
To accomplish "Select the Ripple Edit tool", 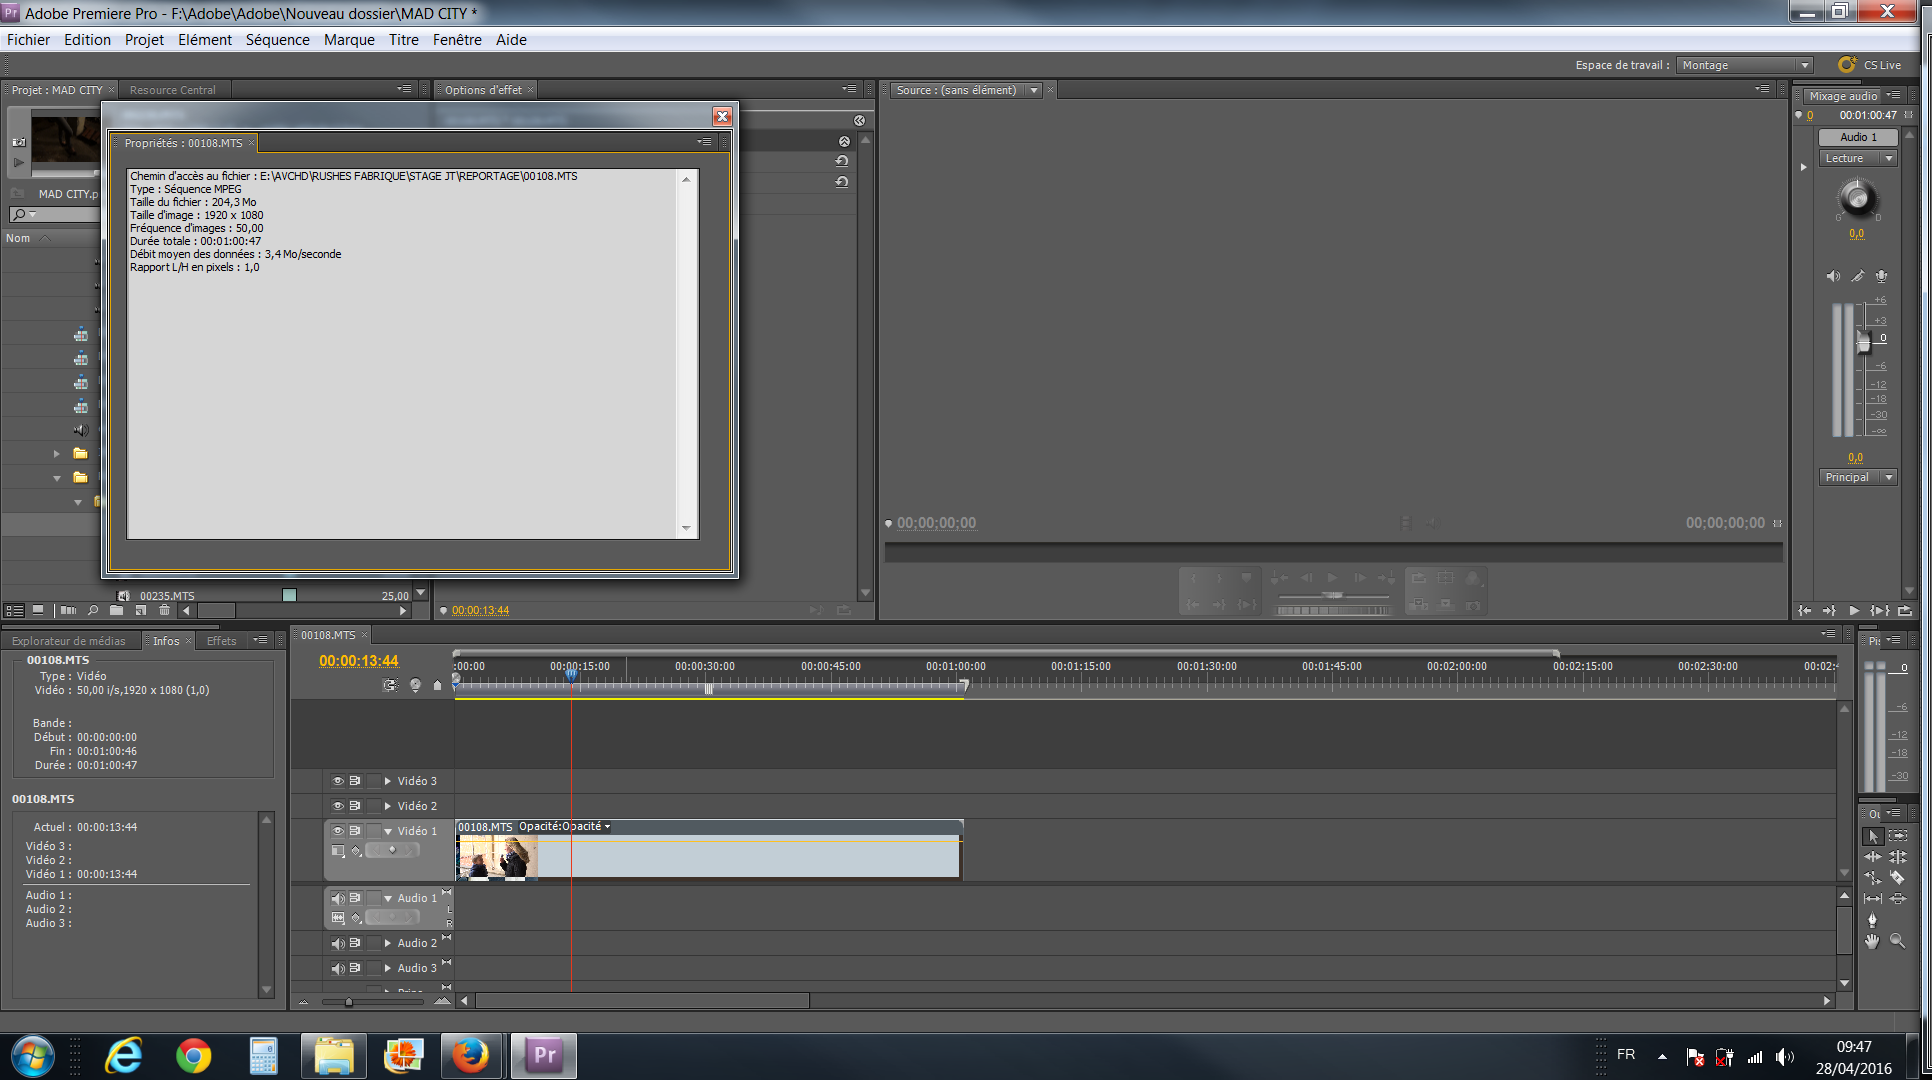I will pos(1873,857).
